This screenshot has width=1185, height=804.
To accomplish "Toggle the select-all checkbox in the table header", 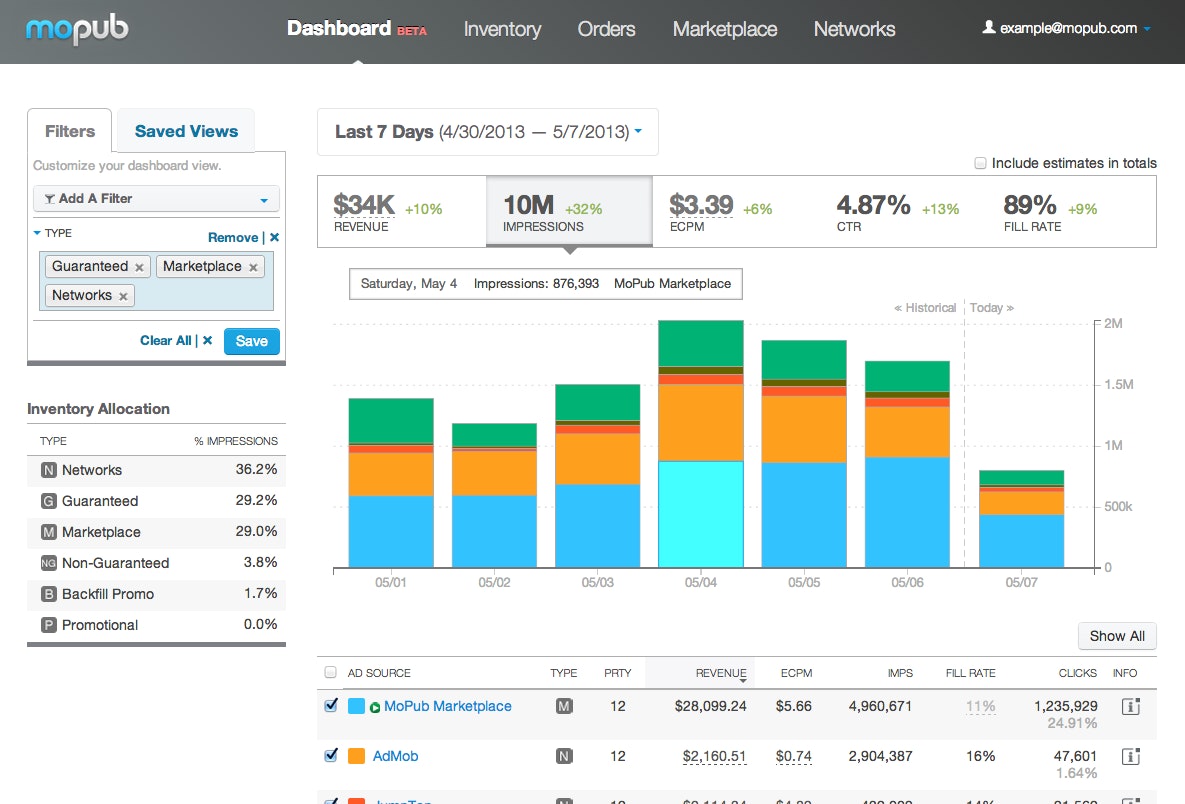I will pyautogui.click(x=330, y=673).
